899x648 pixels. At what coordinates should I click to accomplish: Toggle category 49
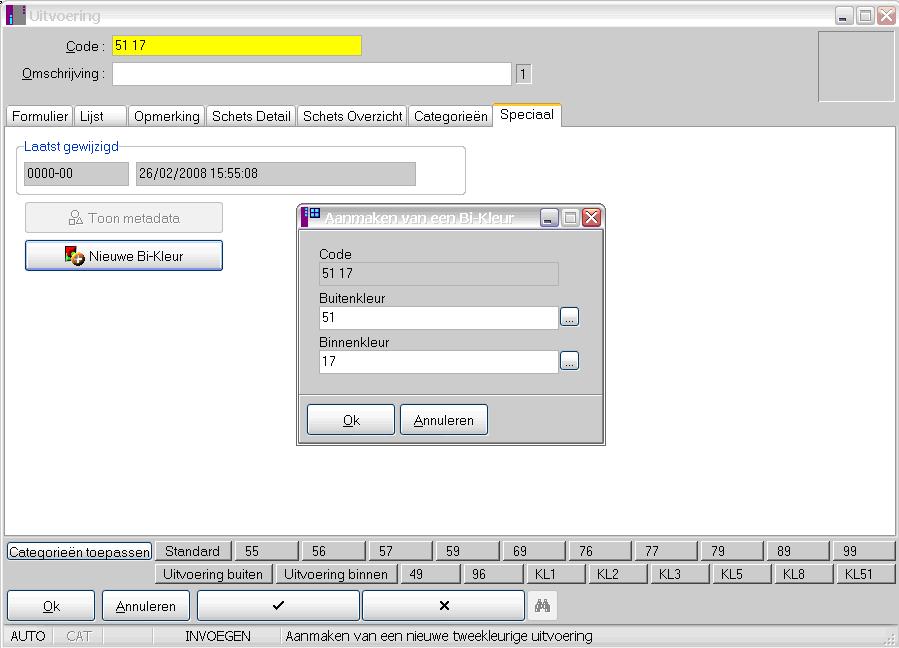pyautogui.click(x=431, y=574)
